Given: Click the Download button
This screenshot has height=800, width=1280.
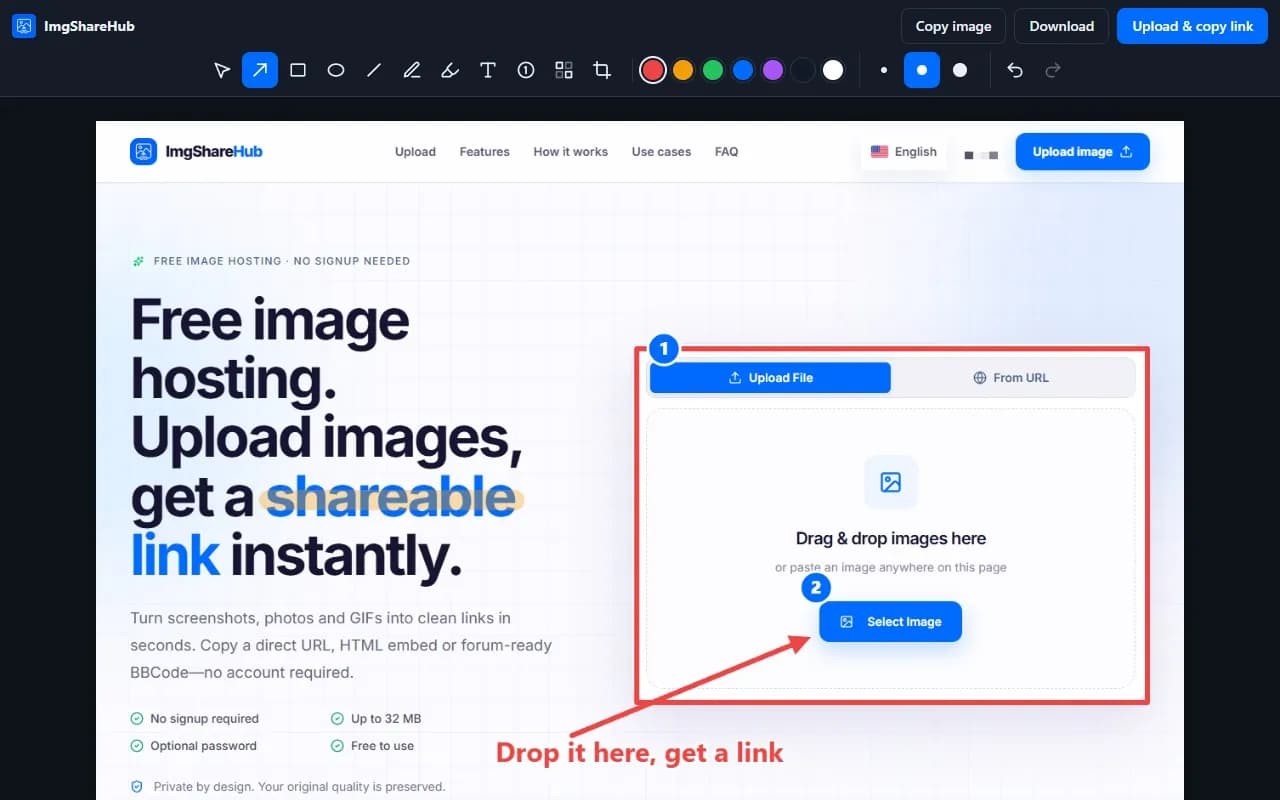Looking at the screenshot, I should (x=1062, y=26).
